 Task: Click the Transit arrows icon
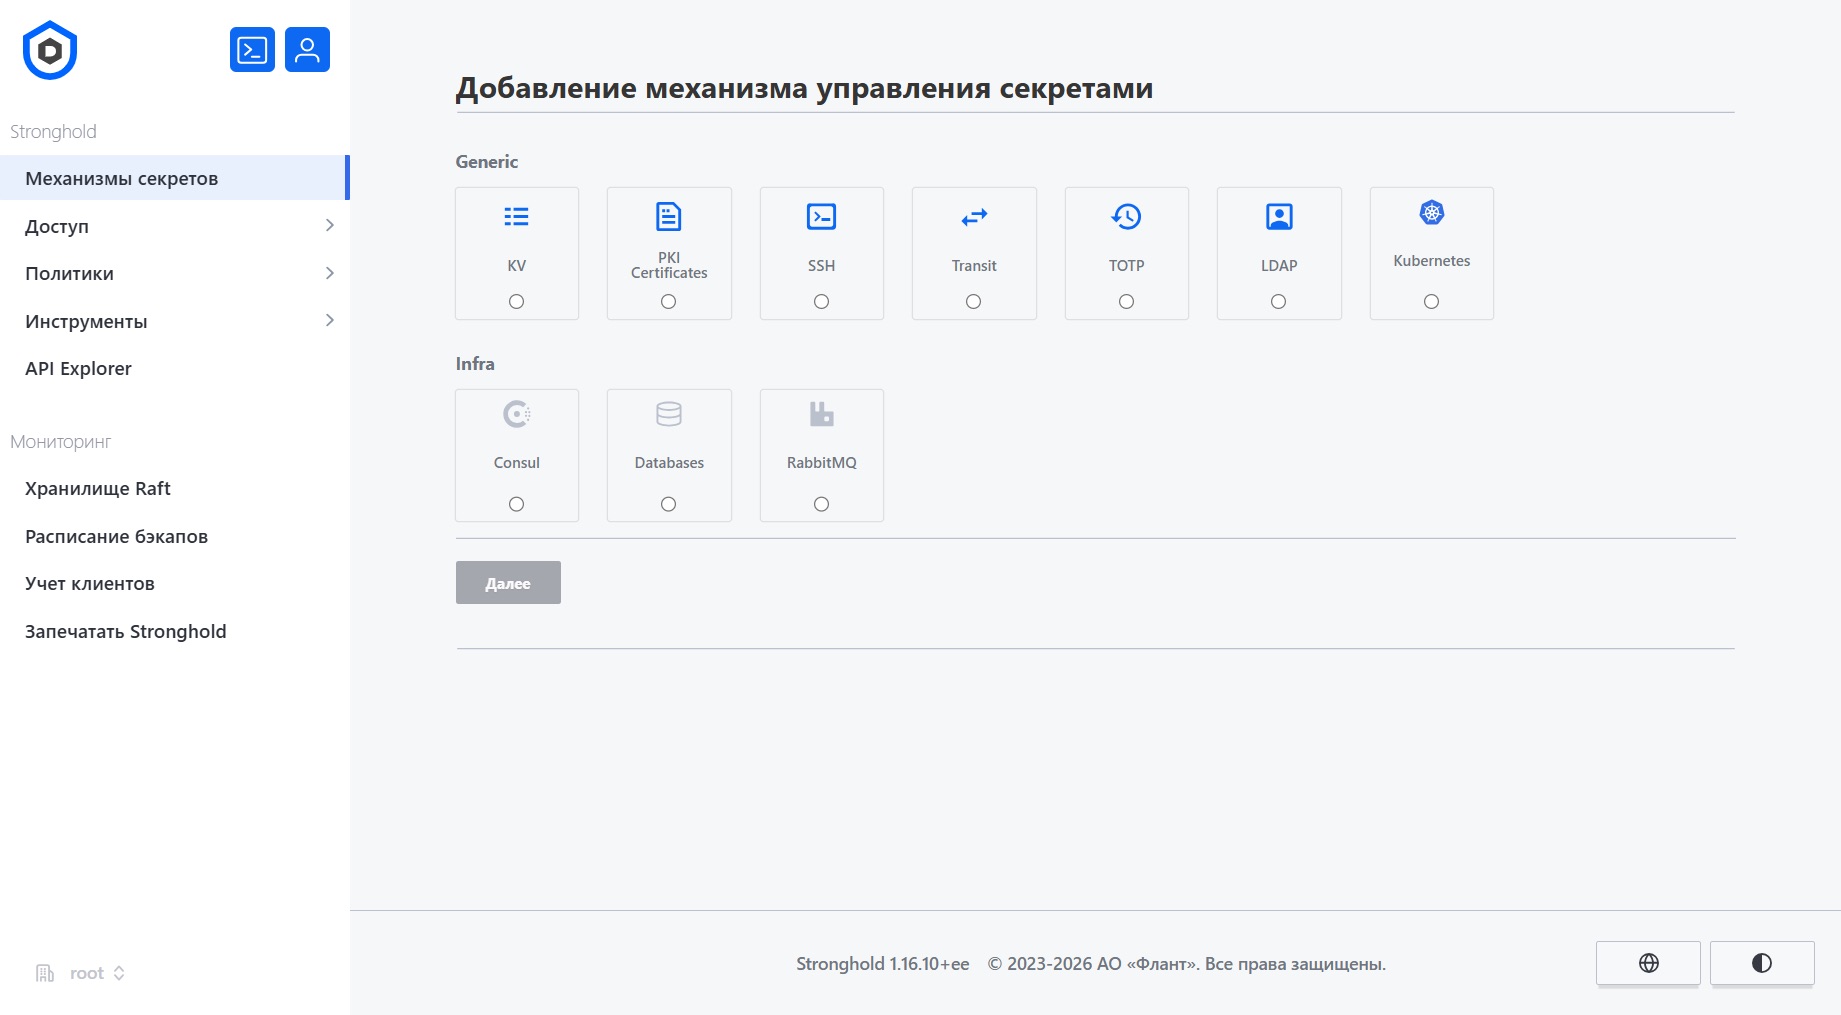coord(974,217)
